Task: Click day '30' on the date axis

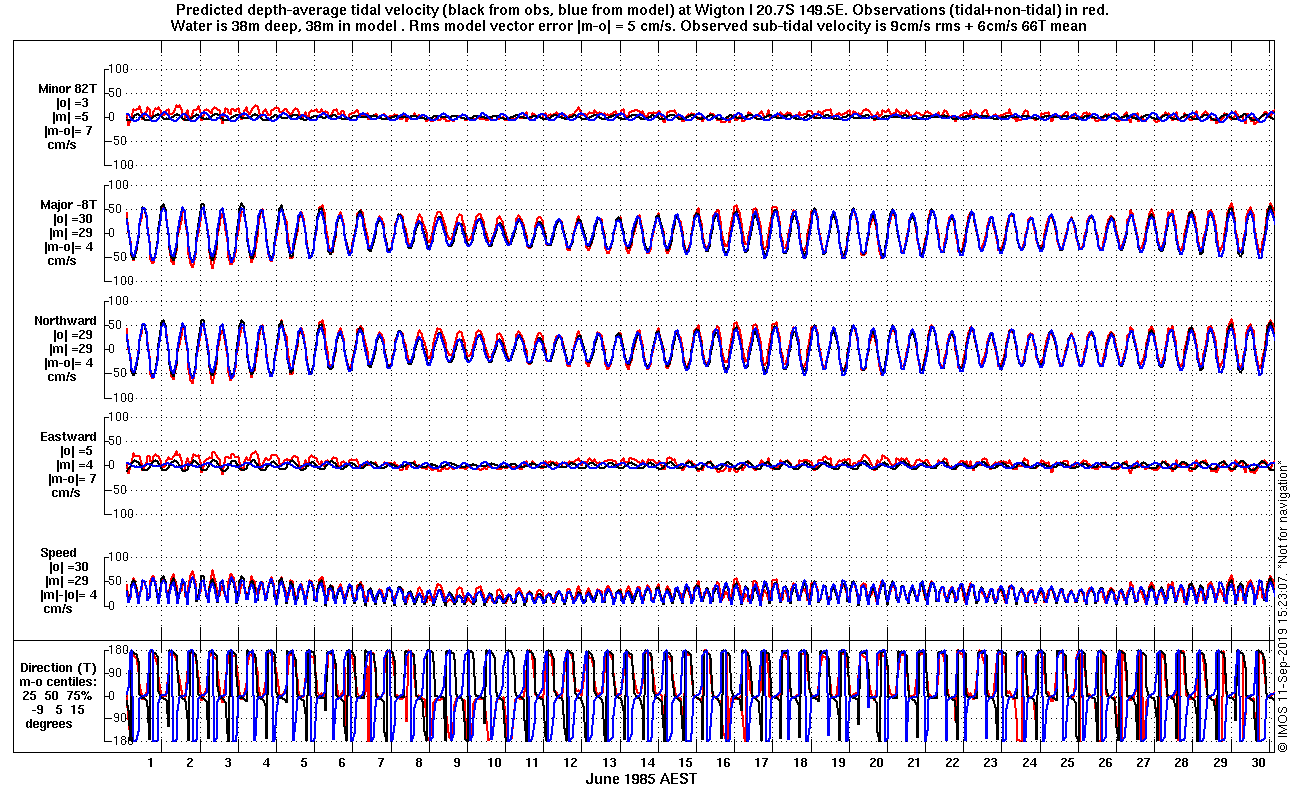Action: [1258, 763]
